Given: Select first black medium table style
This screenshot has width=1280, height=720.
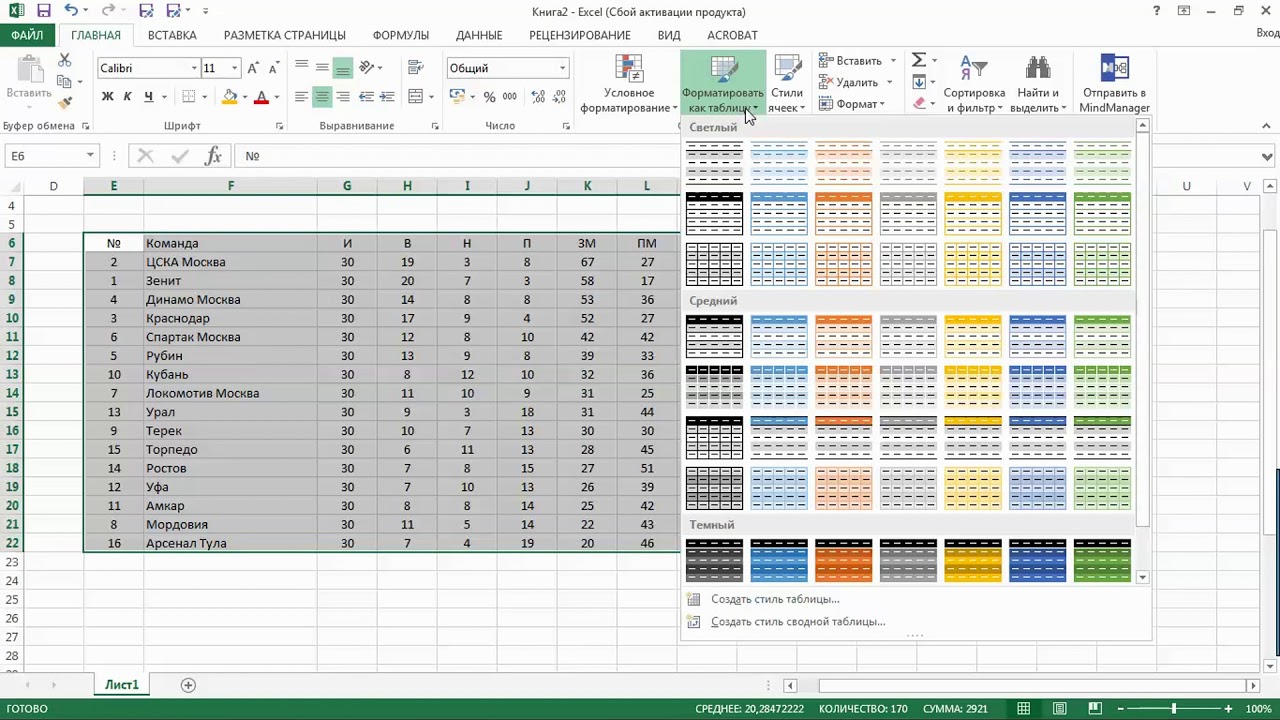Looking at the screenshot, I should coord(714,336).
